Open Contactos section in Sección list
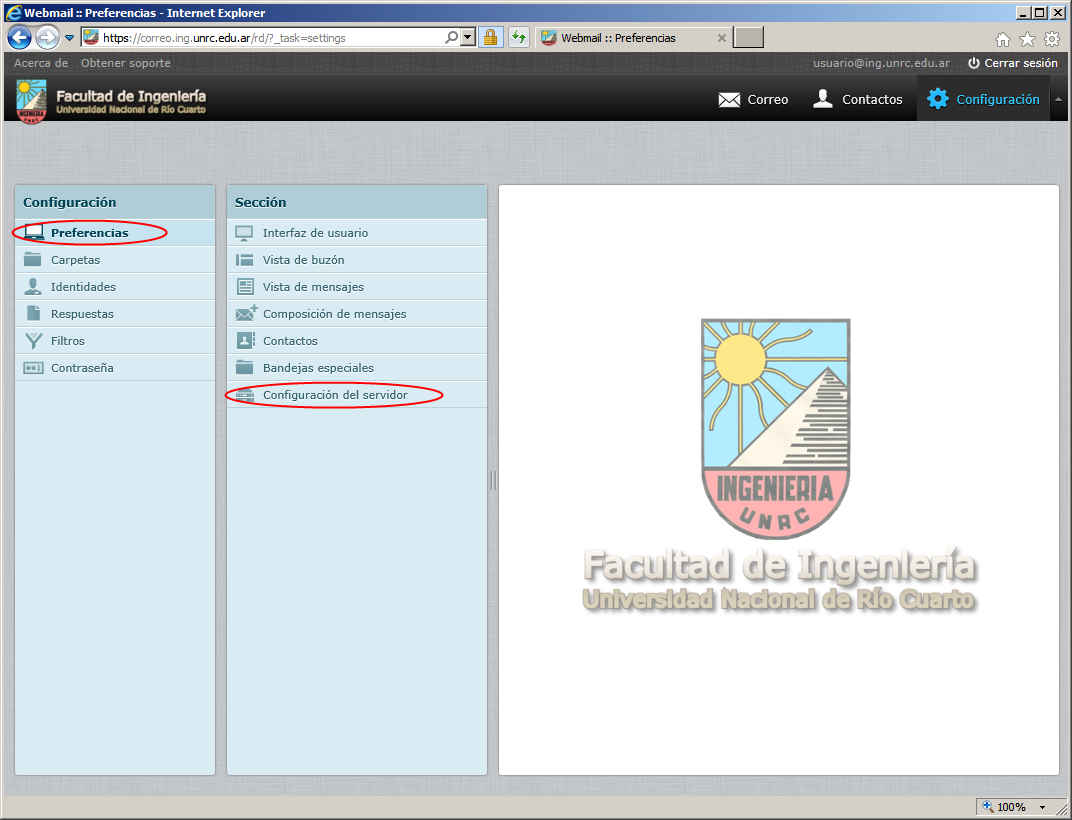Screen dimensions: 1072x820 pyautogui.click(x=357, y=341)
